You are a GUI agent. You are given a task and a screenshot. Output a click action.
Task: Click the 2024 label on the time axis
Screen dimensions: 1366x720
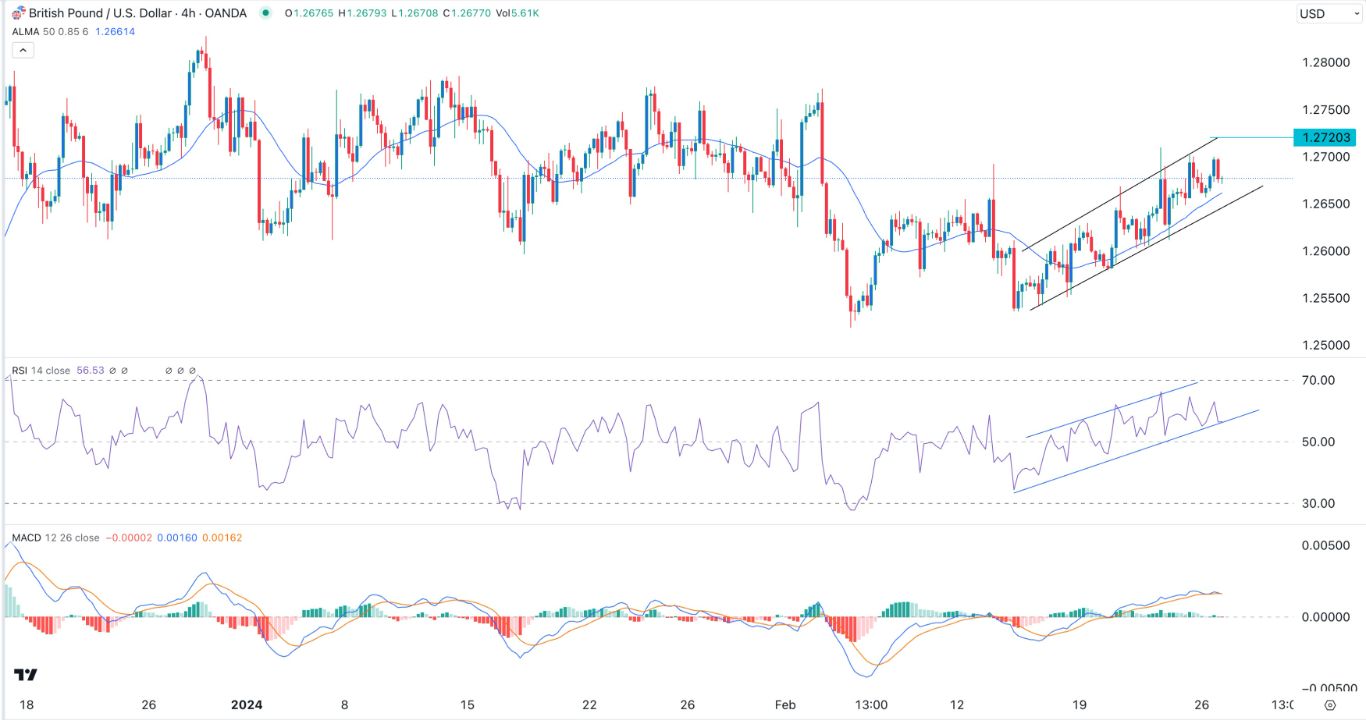(245, 705)
